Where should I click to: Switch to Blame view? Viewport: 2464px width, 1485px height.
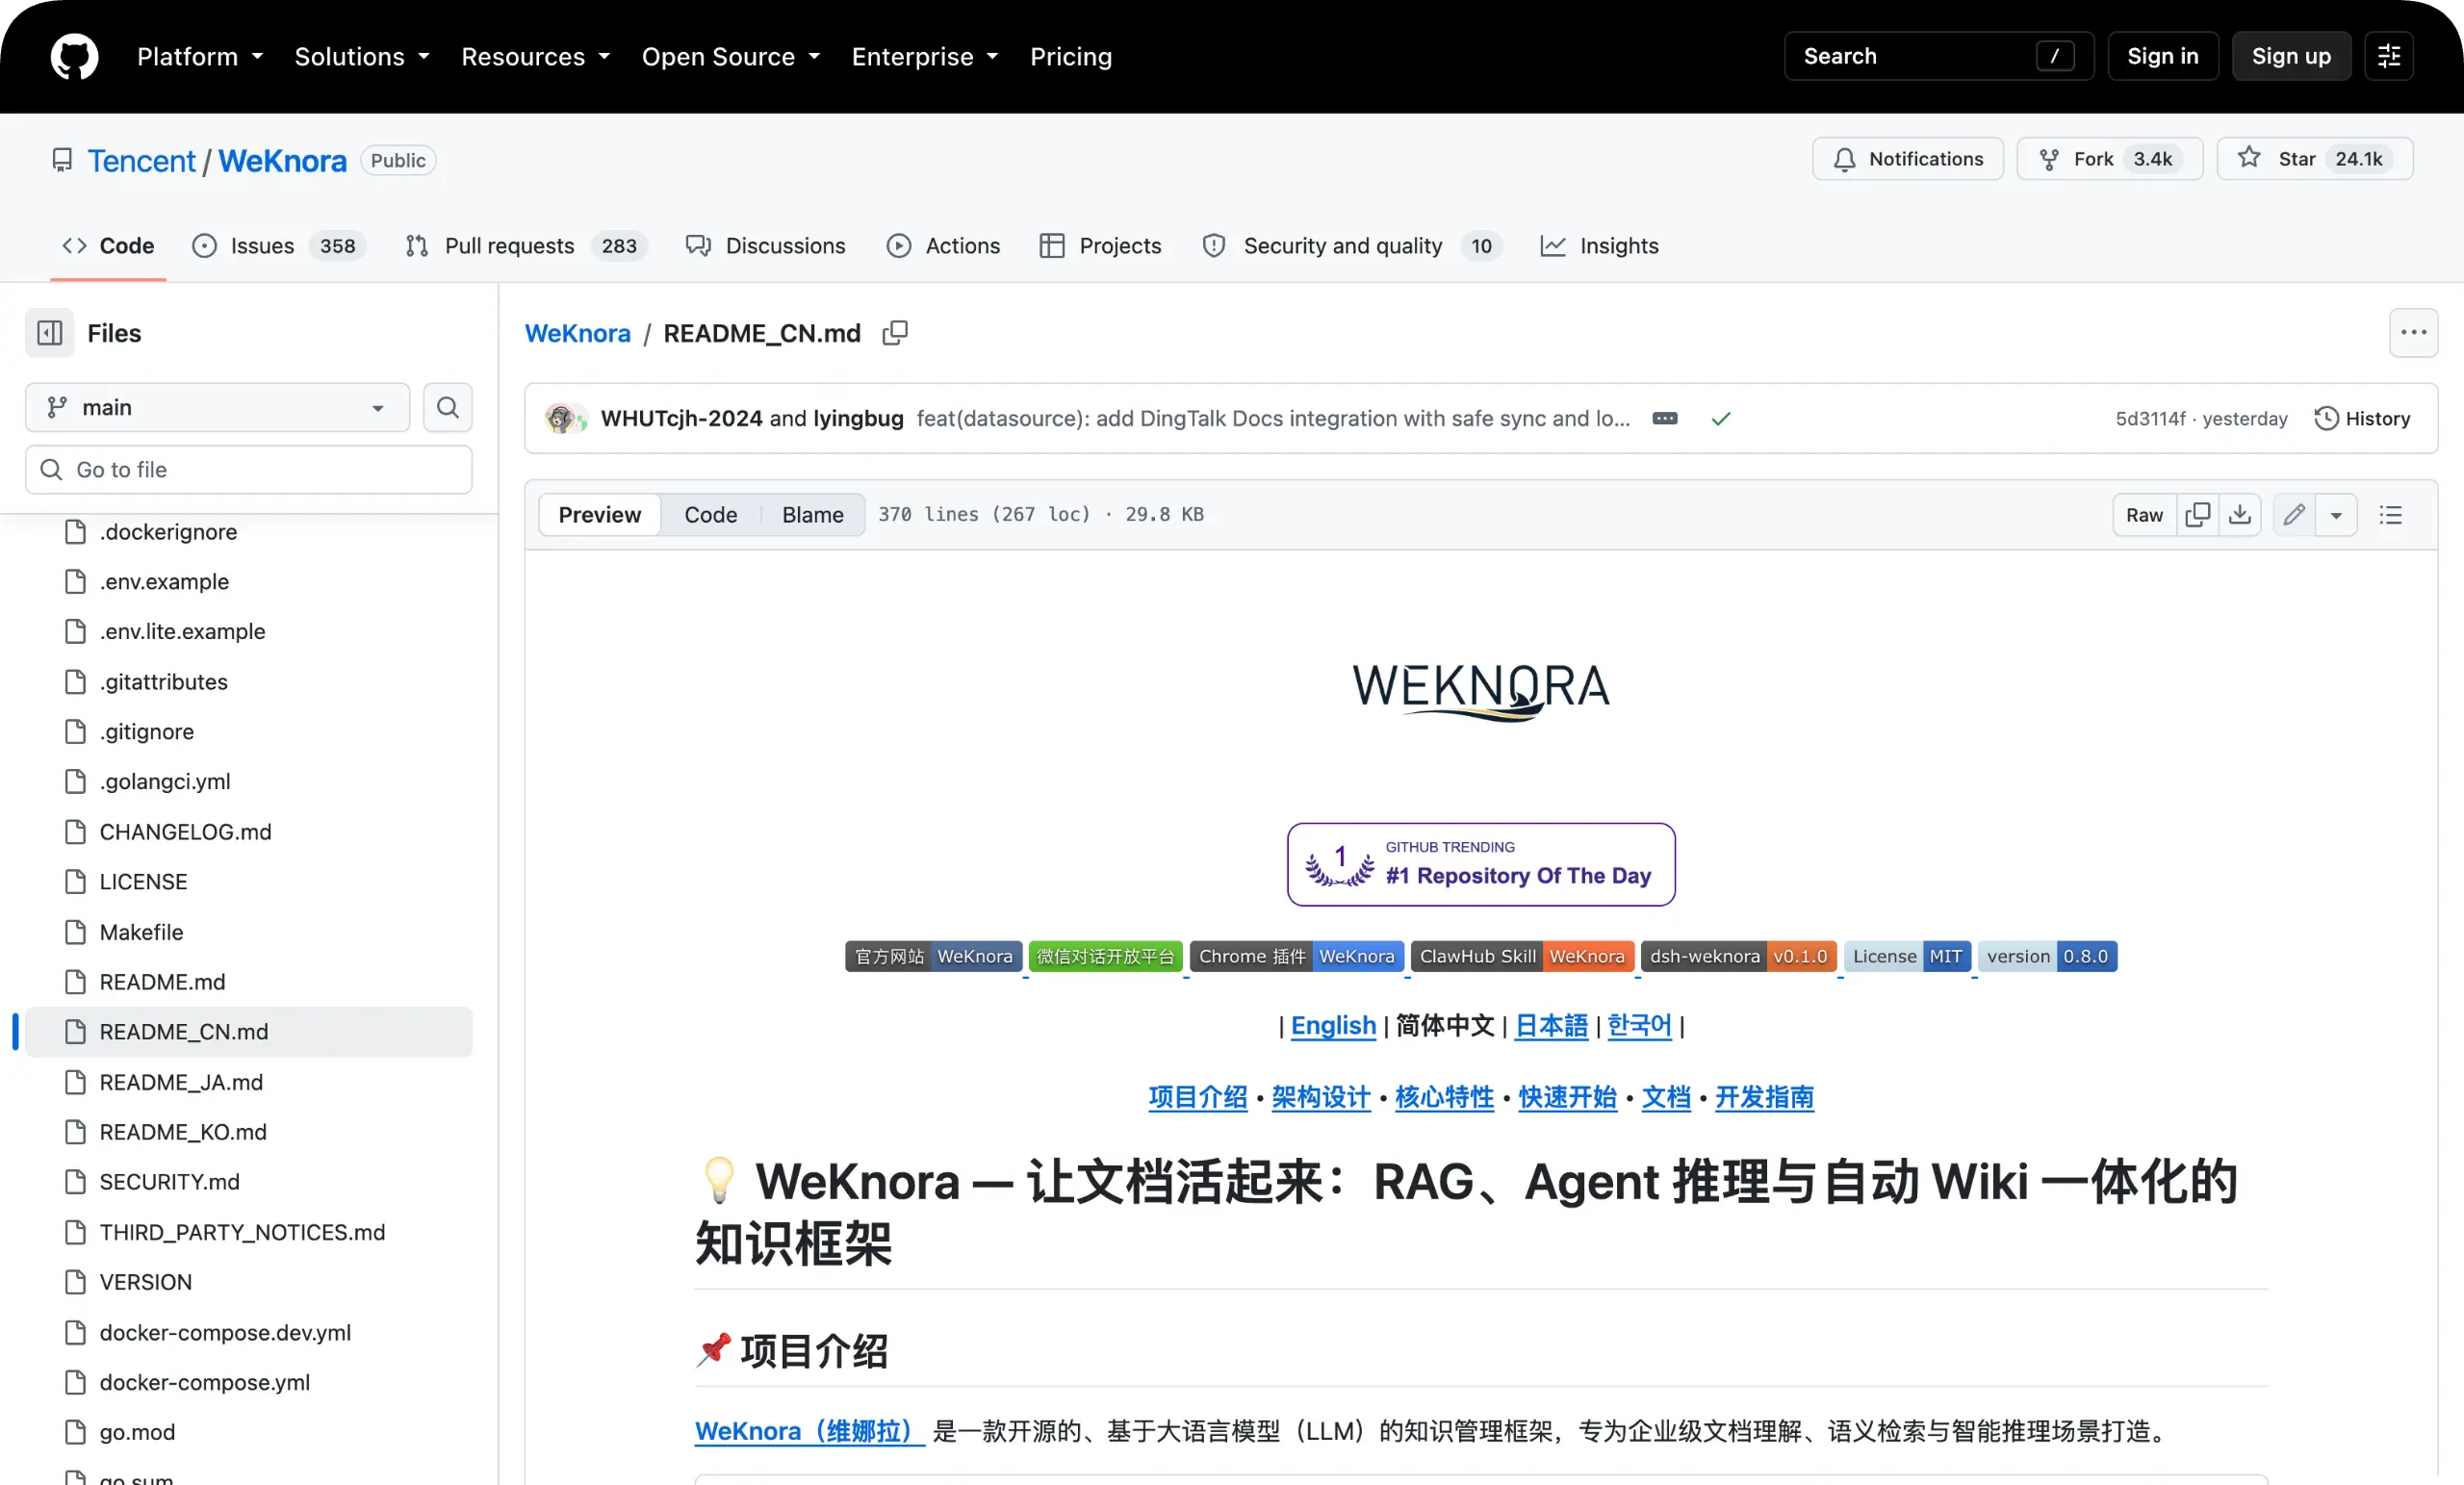(x=812, y=515)
